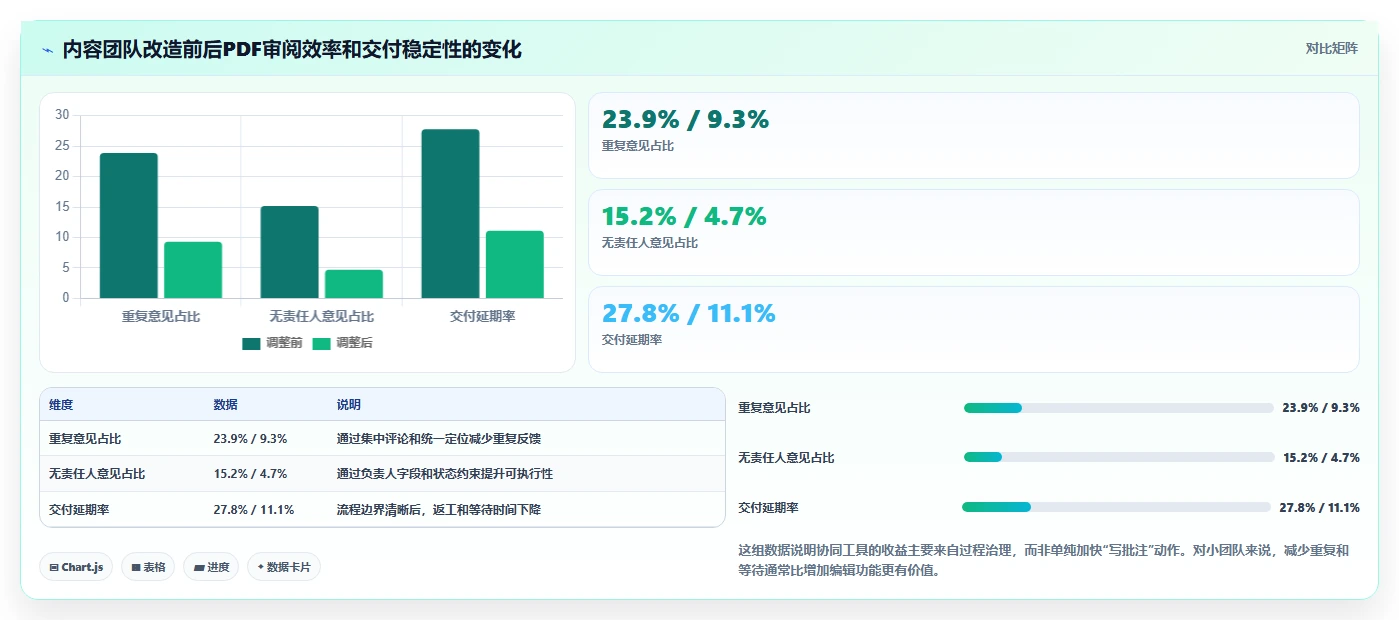The width and height of the screenshot is (1399, 620).
Task: Click the 重复意见占比 x-axis label in chart
Action: point(161,316)
